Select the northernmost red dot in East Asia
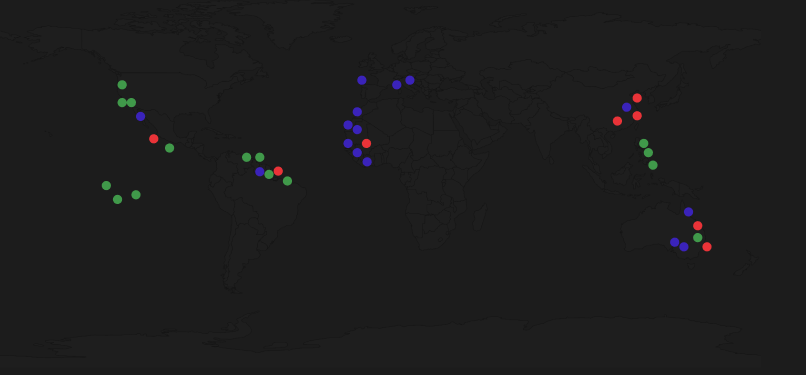 click(x=637, y=98)
